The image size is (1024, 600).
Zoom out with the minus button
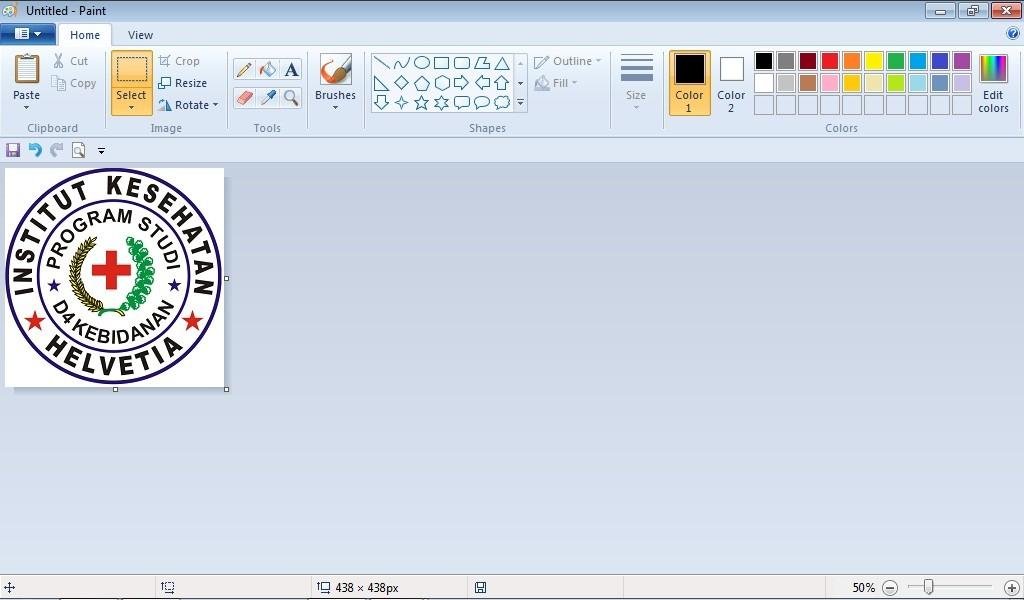click(x=890, y=588)
